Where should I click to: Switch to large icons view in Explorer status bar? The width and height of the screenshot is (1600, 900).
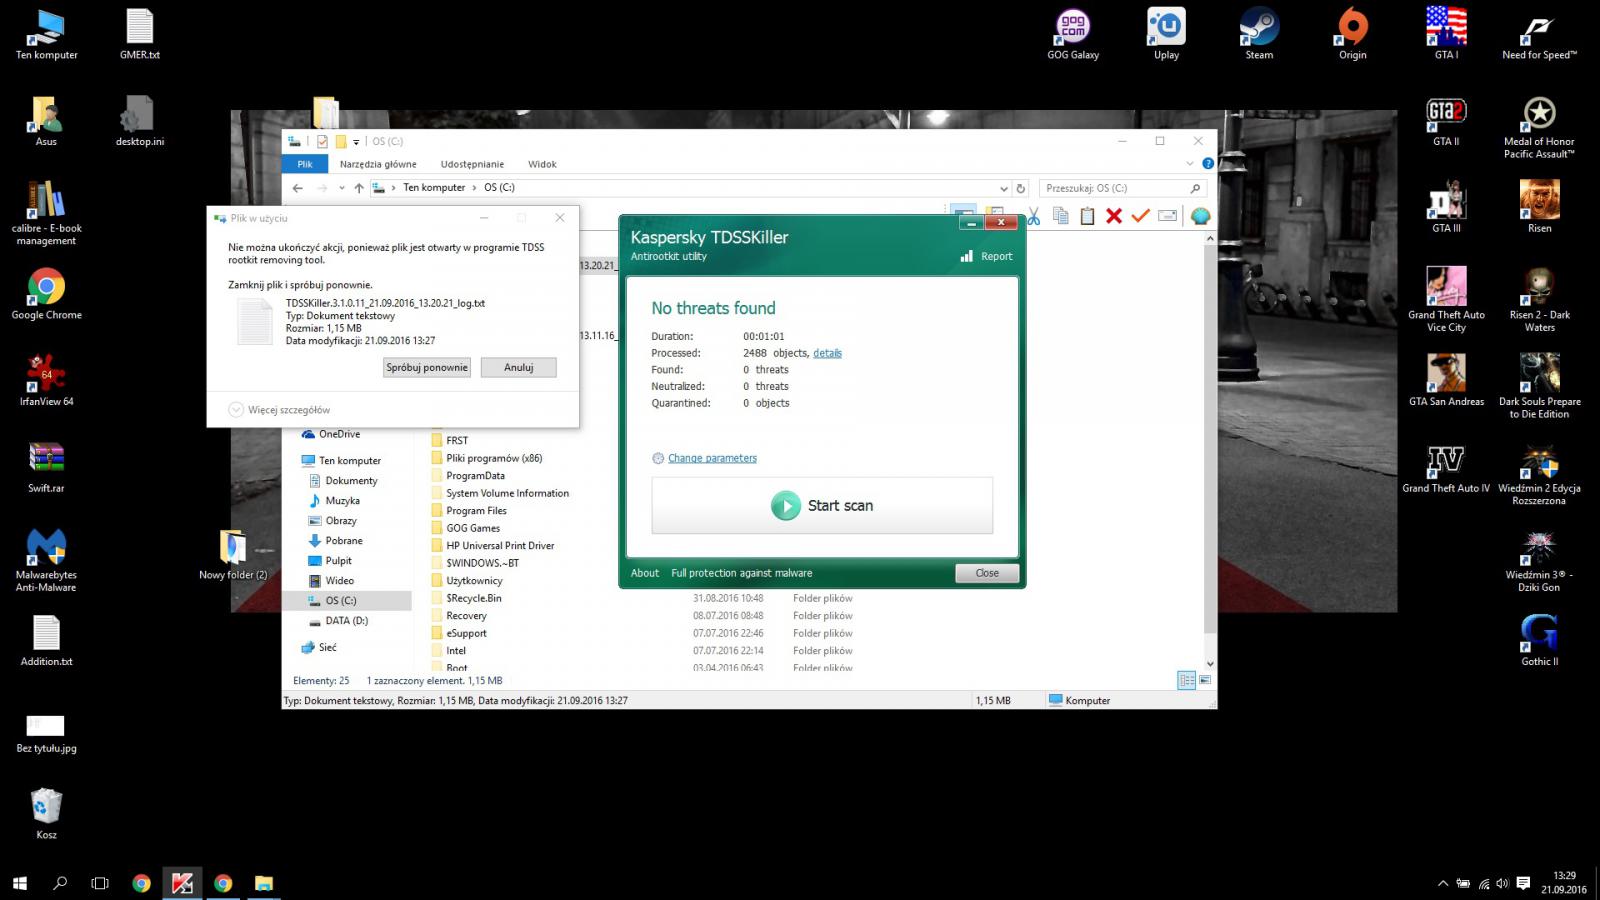point(1205,680)
